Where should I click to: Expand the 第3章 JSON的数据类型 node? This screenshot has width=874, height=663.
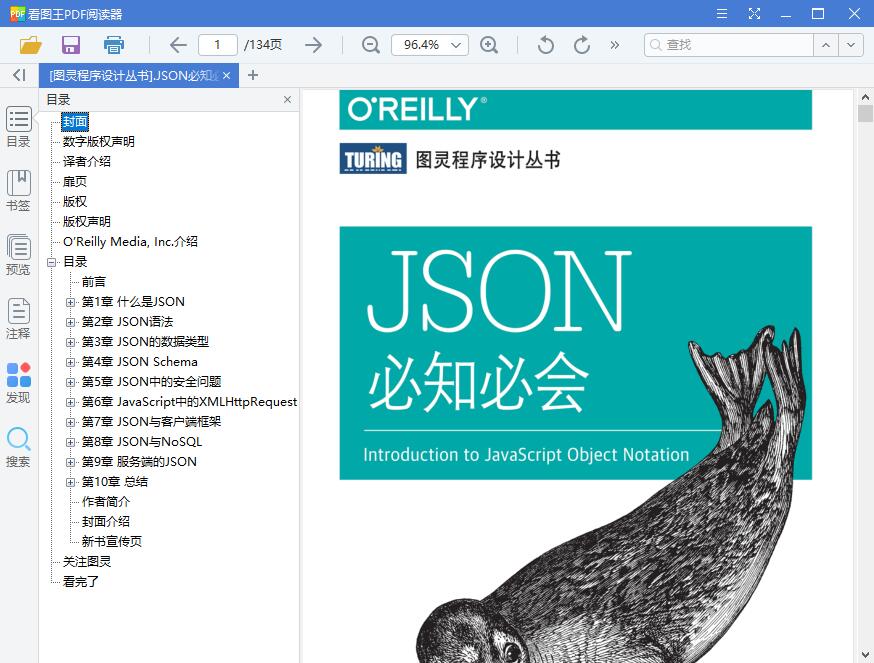click(x=70, y=342)
